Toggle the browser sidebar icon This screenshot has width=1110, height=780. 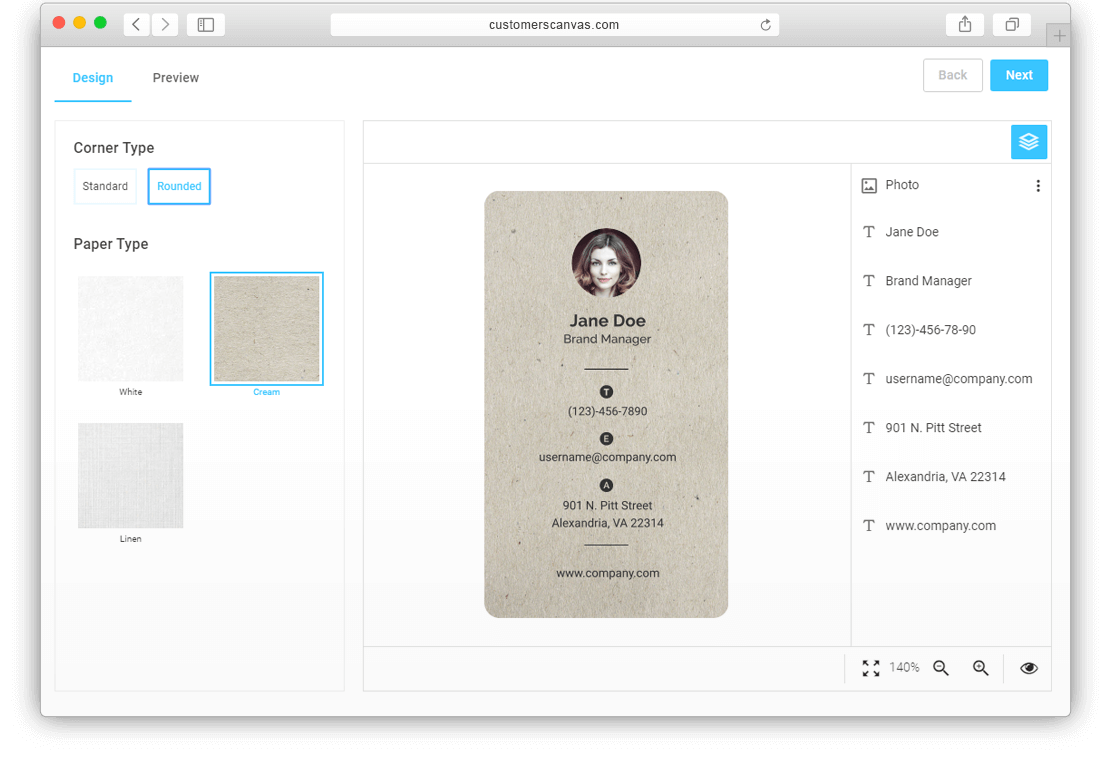[x=206, y=24]
